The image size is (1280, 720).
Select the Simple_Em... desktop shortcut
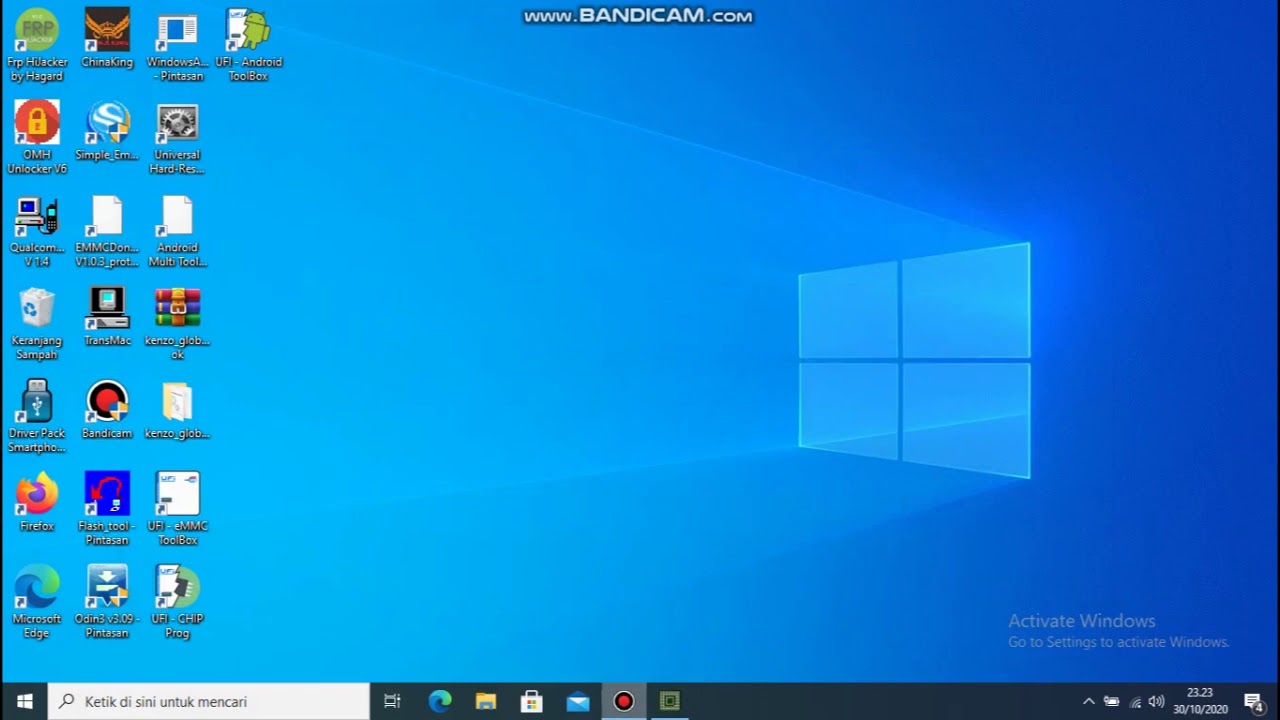[107, 131]
